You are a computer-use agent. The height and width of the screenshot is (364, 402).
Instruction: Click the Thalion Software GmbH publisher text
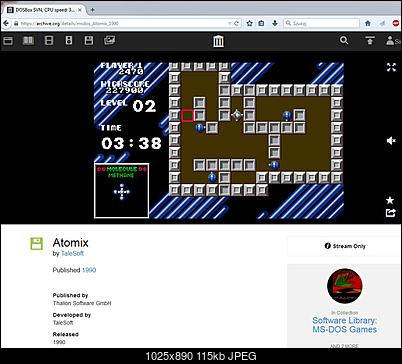[x=82, y=303]
